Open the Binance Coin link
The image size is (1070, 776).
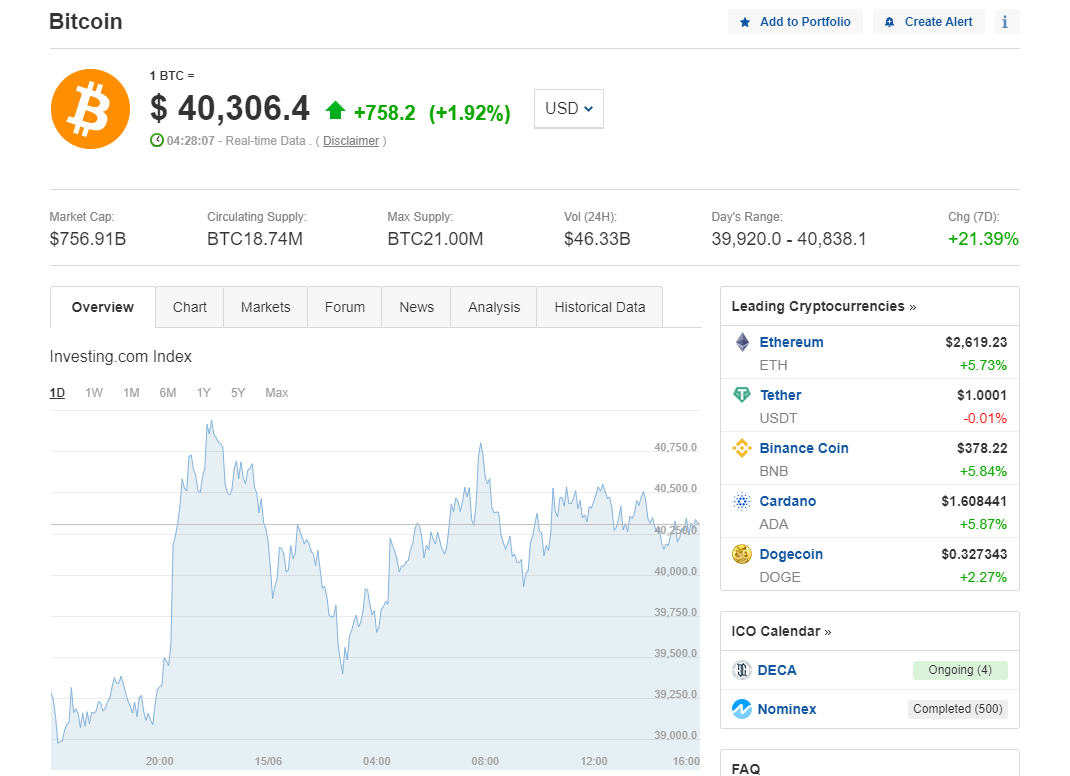click(804, 448)
